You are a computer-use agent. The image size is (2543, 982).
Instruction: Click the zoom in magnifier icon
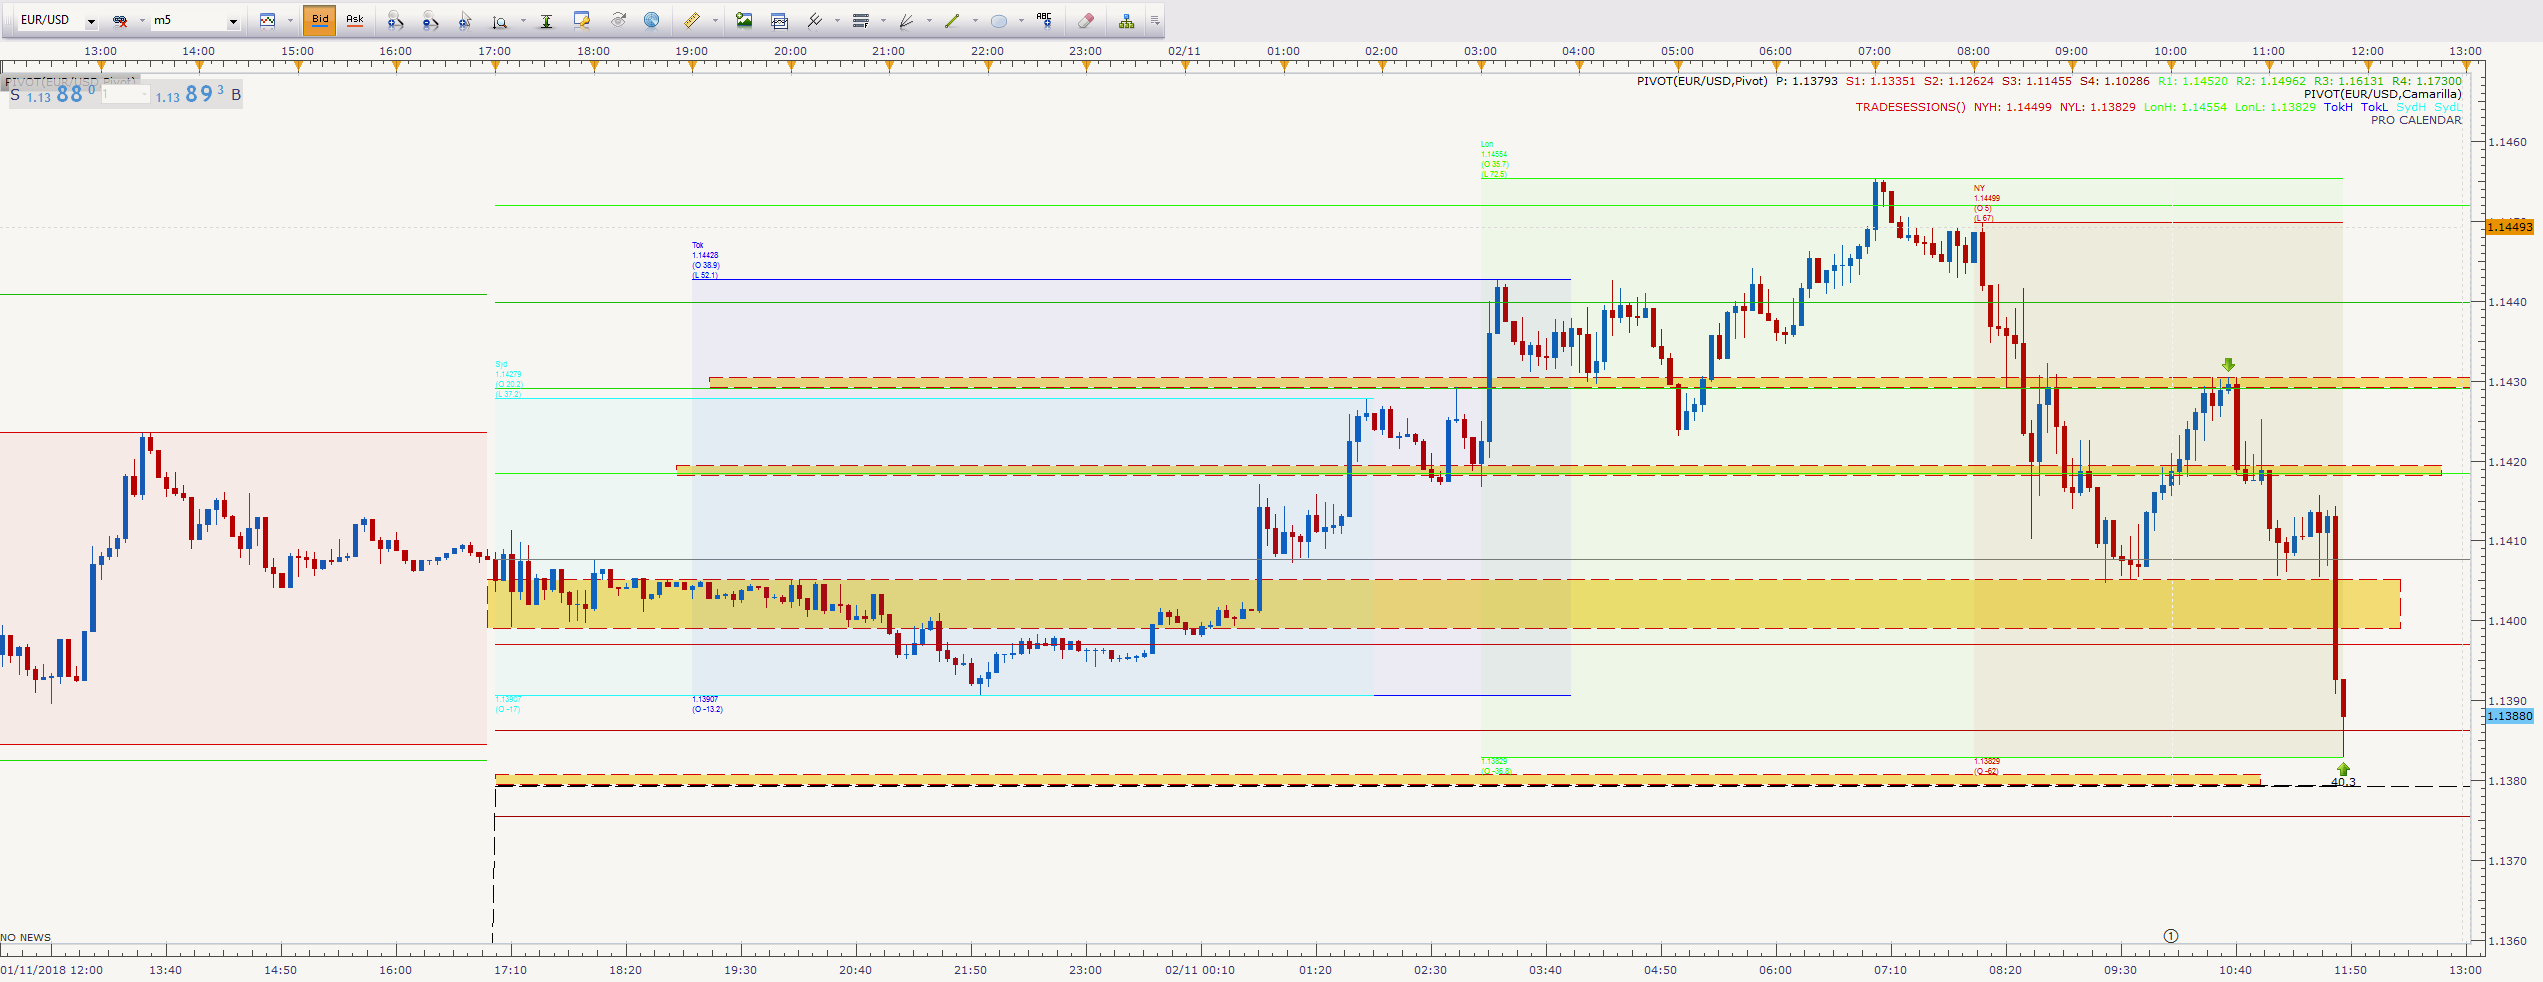click(x=395, y=20)
